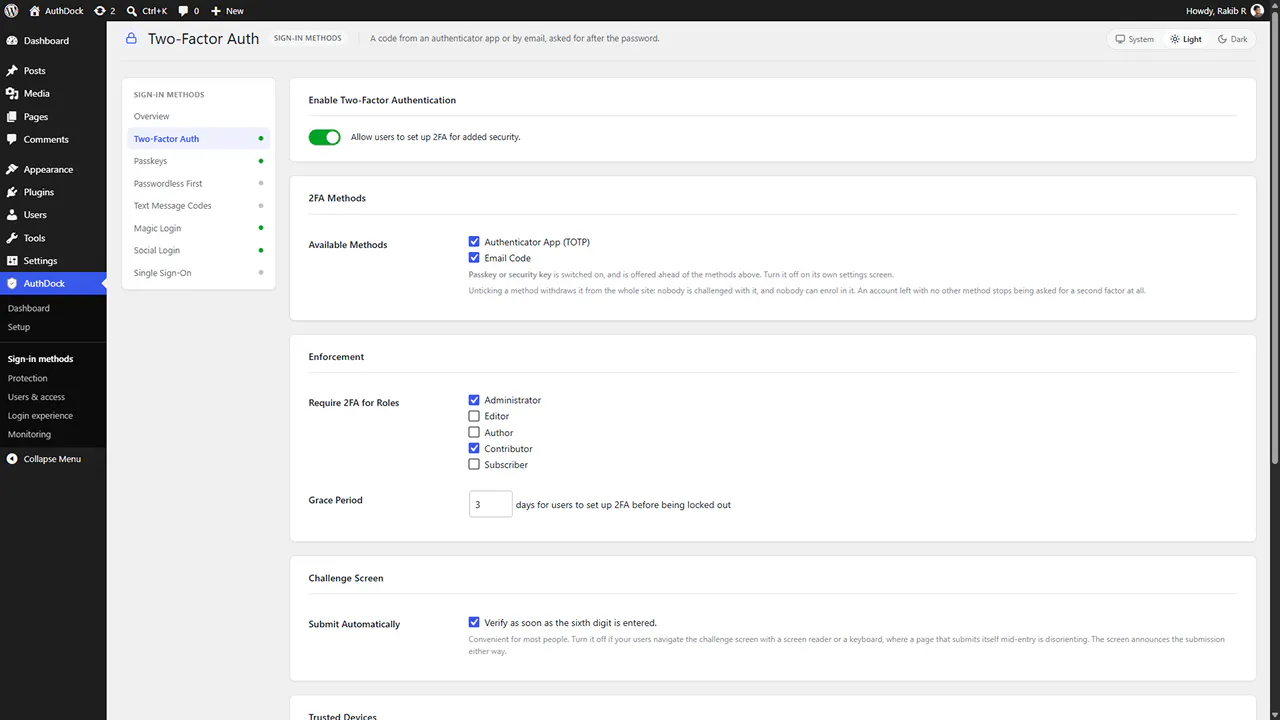Click the AuthDock shield icon in sidebar
Screen dimensions: 1280x720
pos(12,284)
